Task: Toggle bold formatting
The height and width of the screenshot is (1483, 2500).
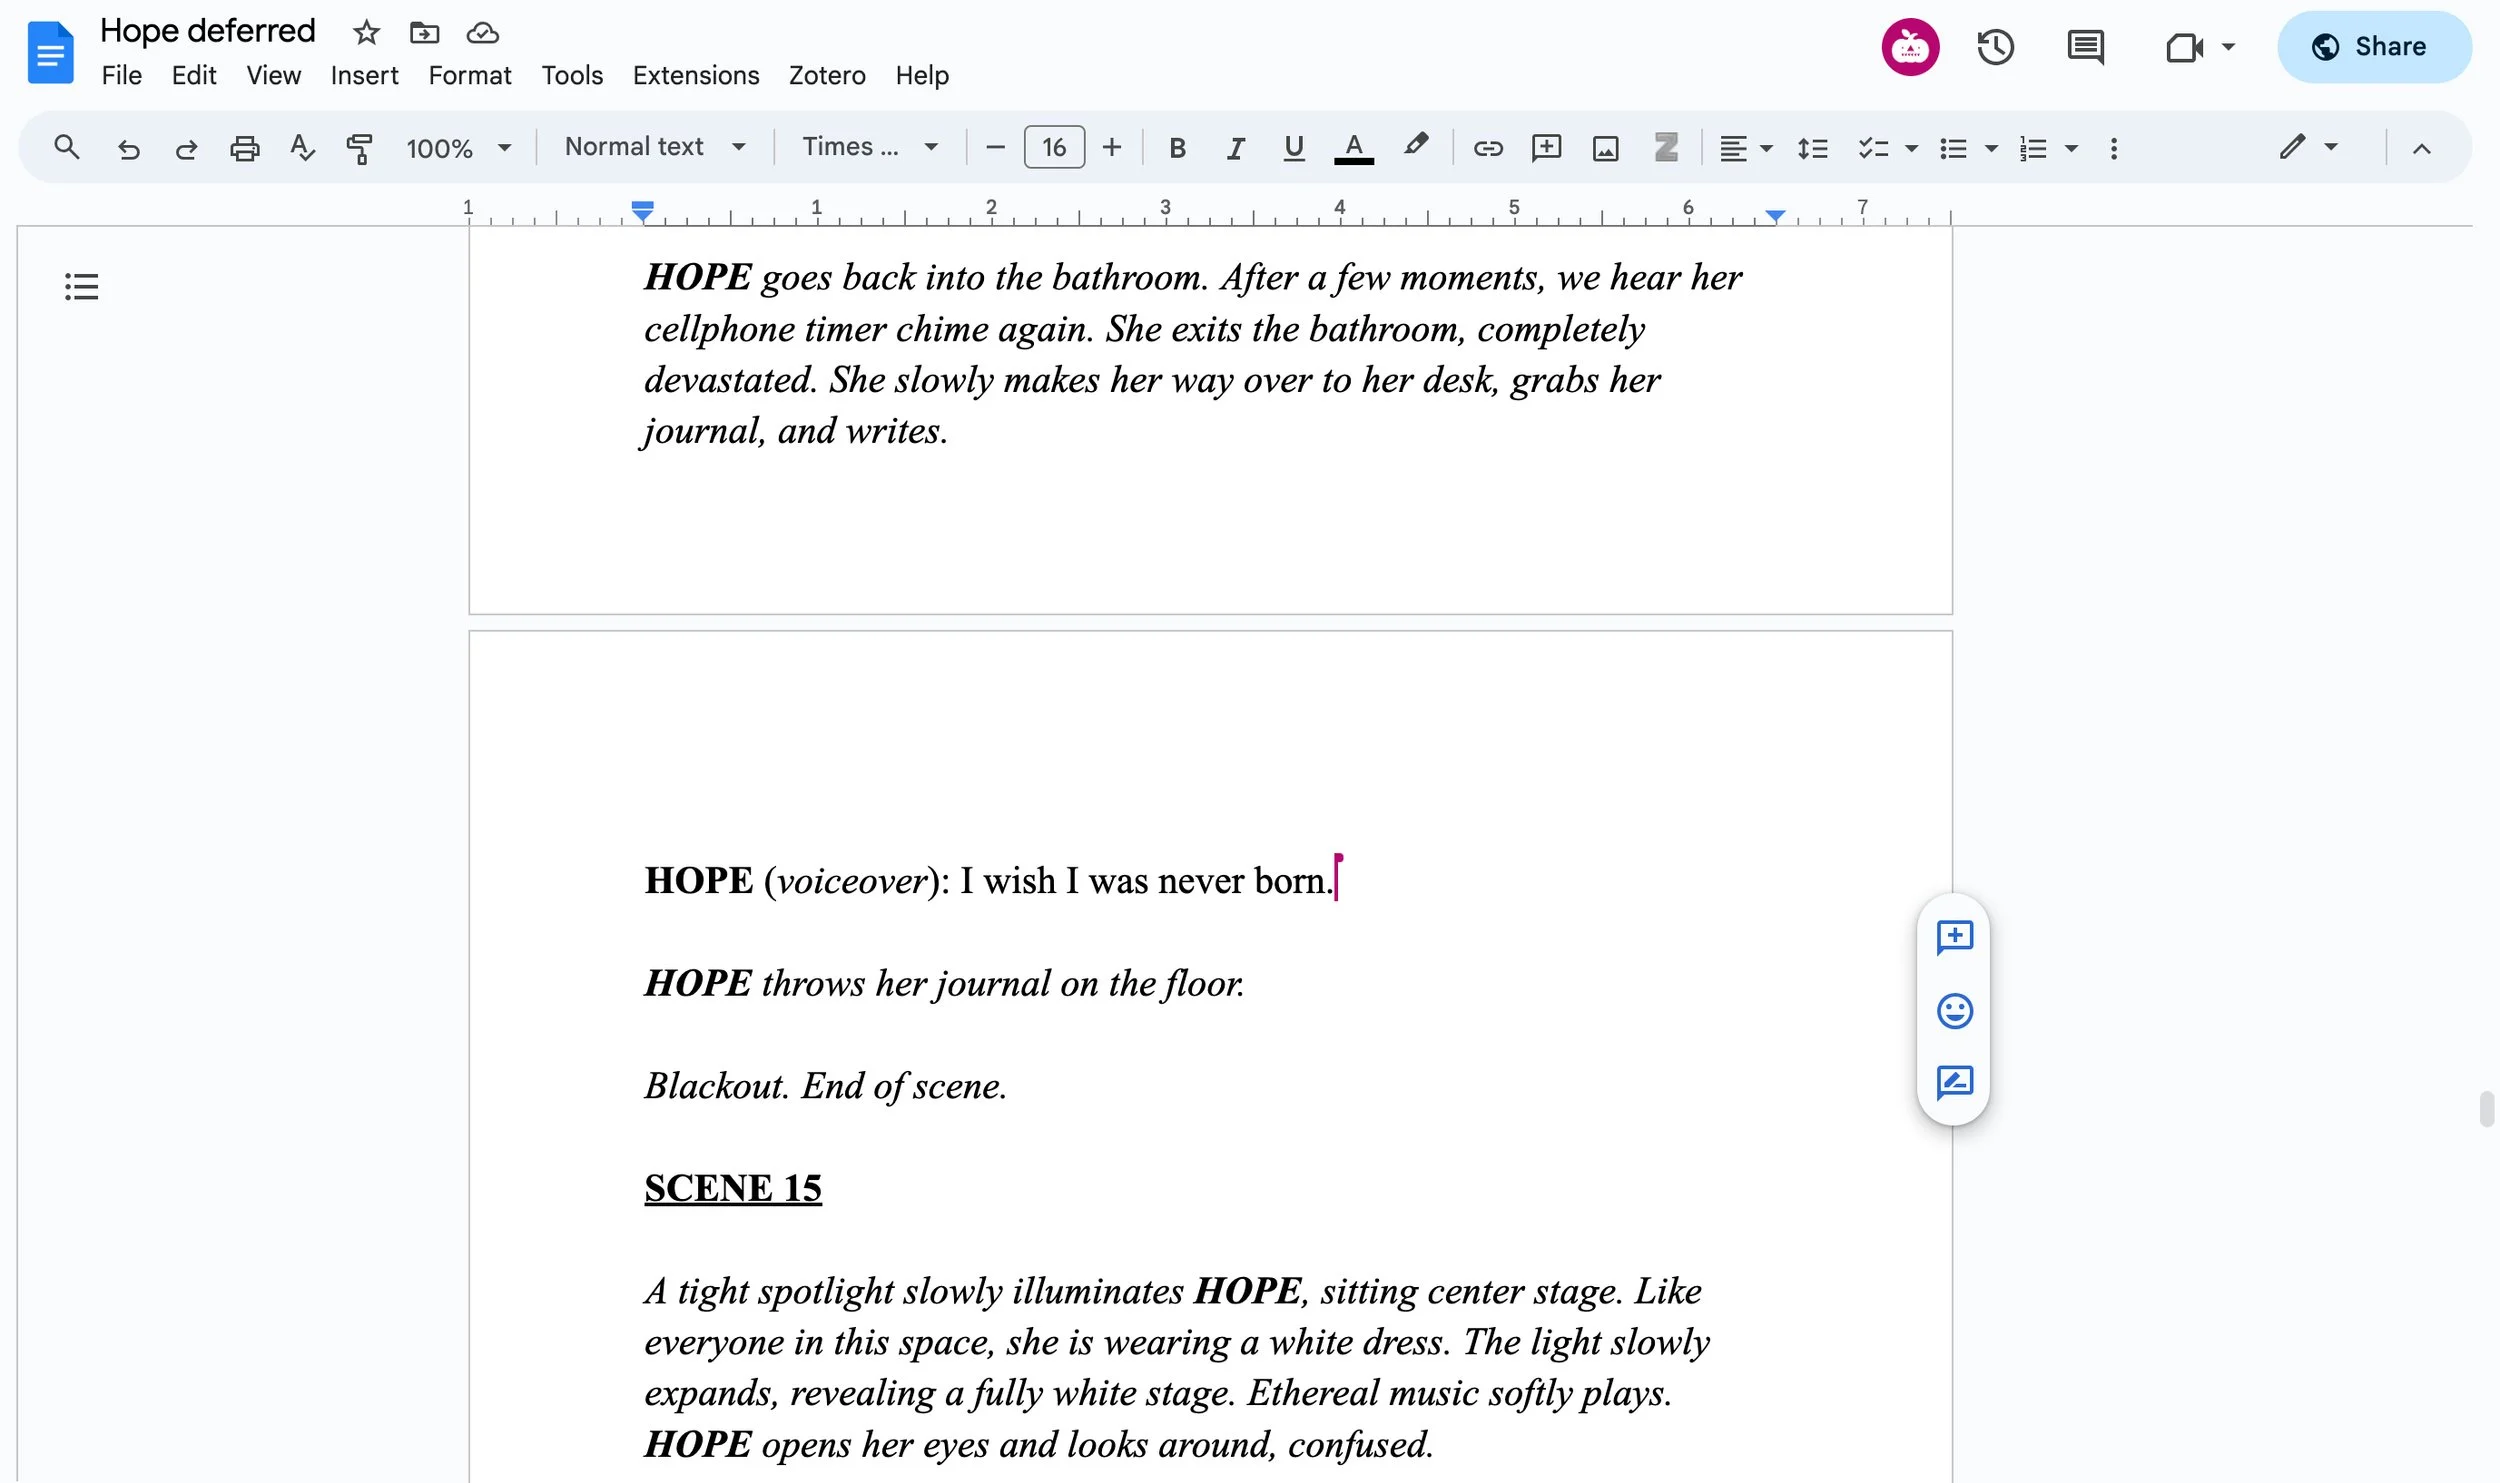Action: tap(1177, 148)
